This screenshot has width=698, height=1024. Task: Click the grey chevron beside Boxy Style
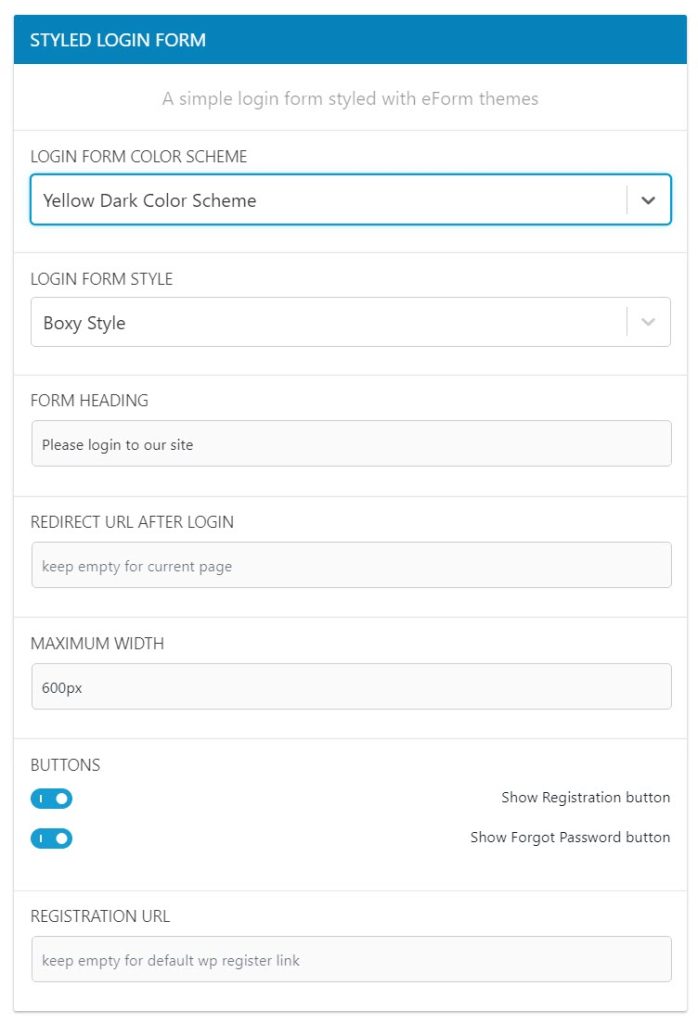(648, 322)
